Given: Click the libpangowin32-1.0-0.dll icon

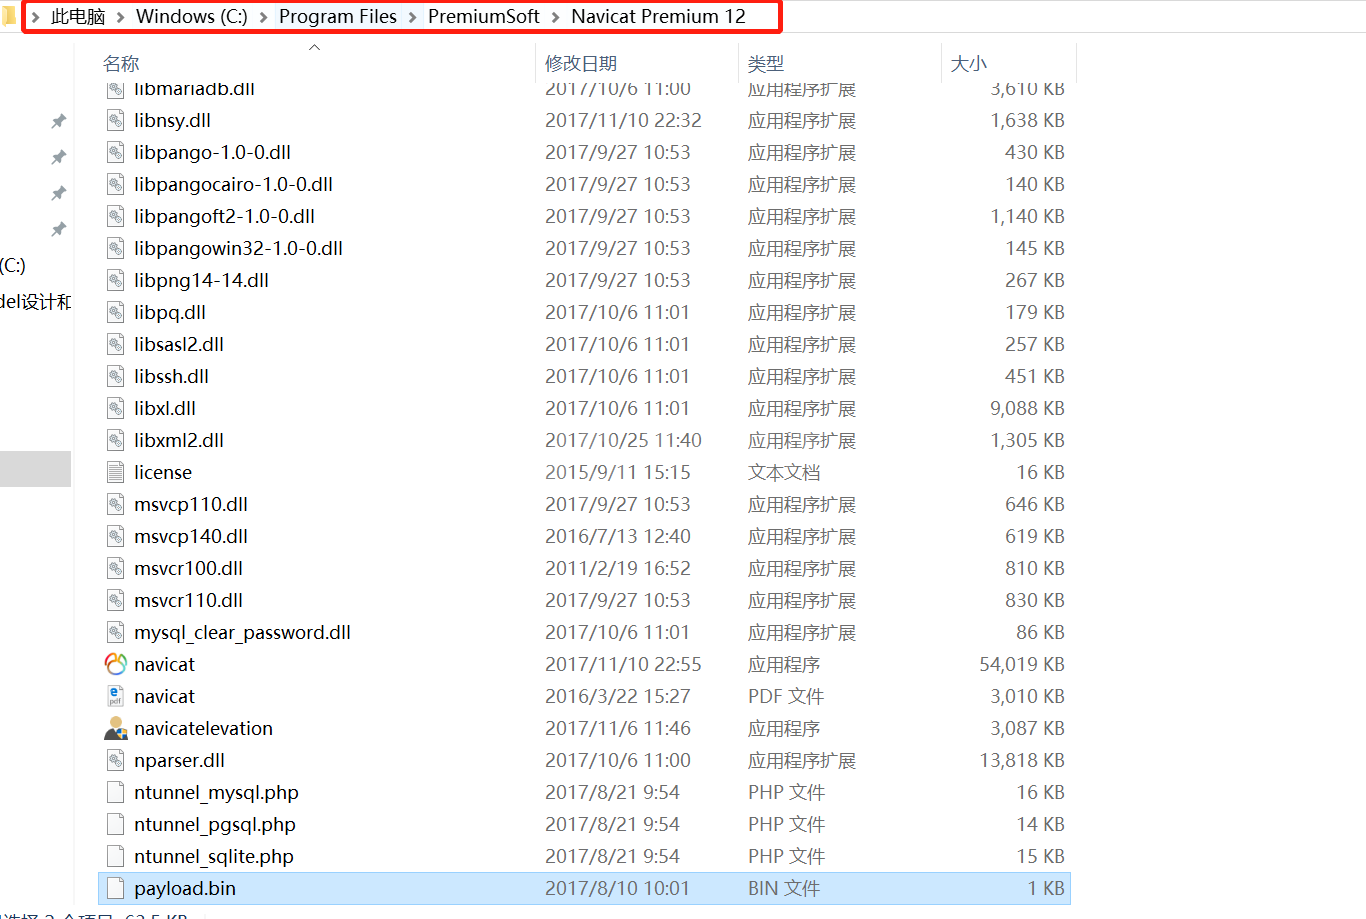Looking at the screenshot, I should click(x=116, y=248).
